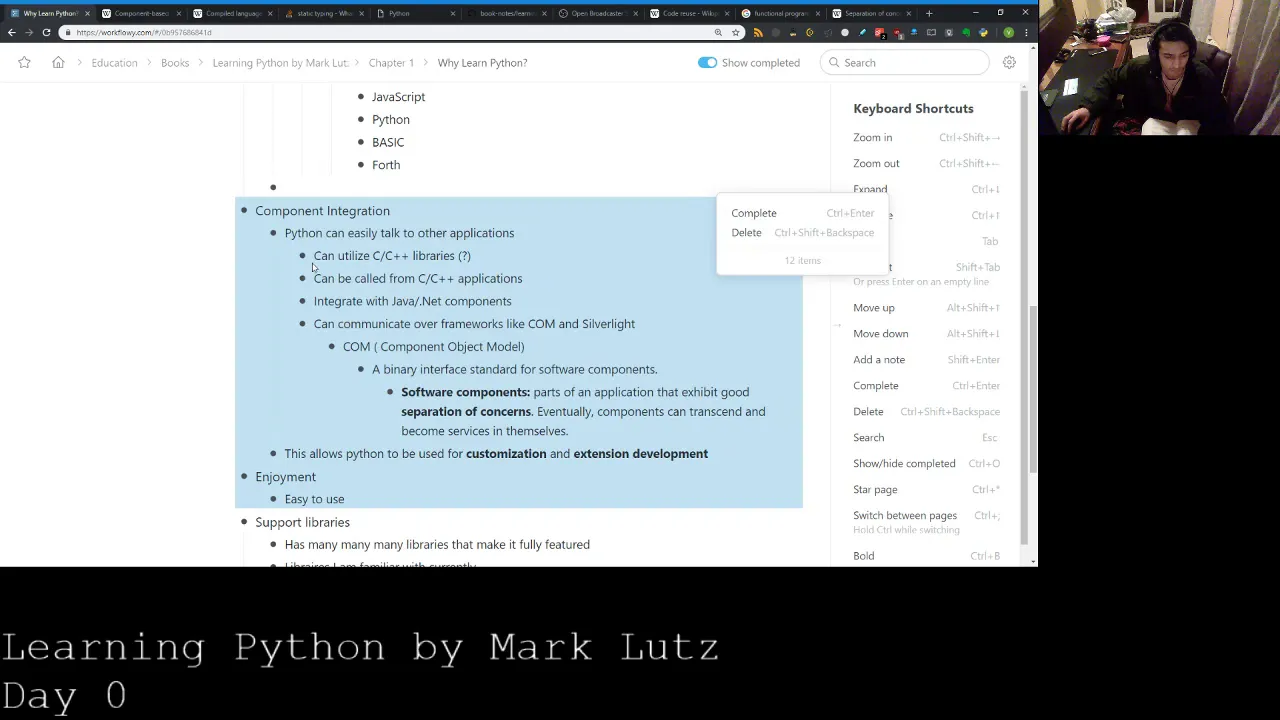Go to the Chapter 1 breadcrumb
This screenshot has height=720, width=1280.
[391, 62]
